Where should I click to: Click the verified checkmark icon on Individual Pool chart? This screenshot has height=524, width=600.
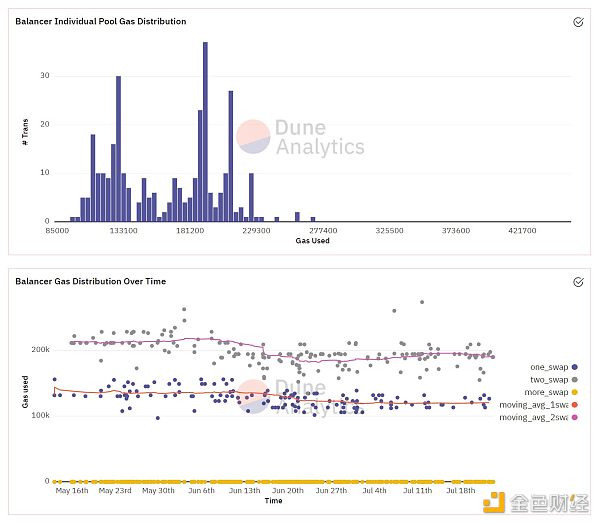(x=578, y=21)
